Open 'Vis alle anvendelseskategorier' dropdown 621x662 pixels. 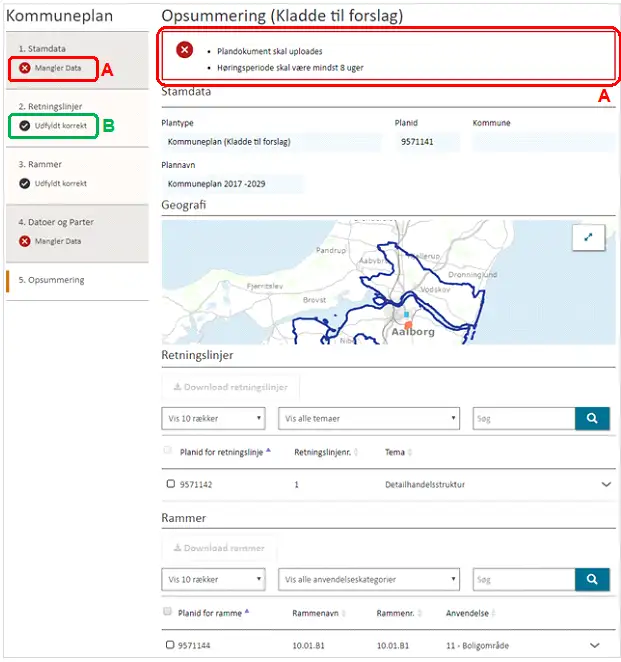(369, 579)
